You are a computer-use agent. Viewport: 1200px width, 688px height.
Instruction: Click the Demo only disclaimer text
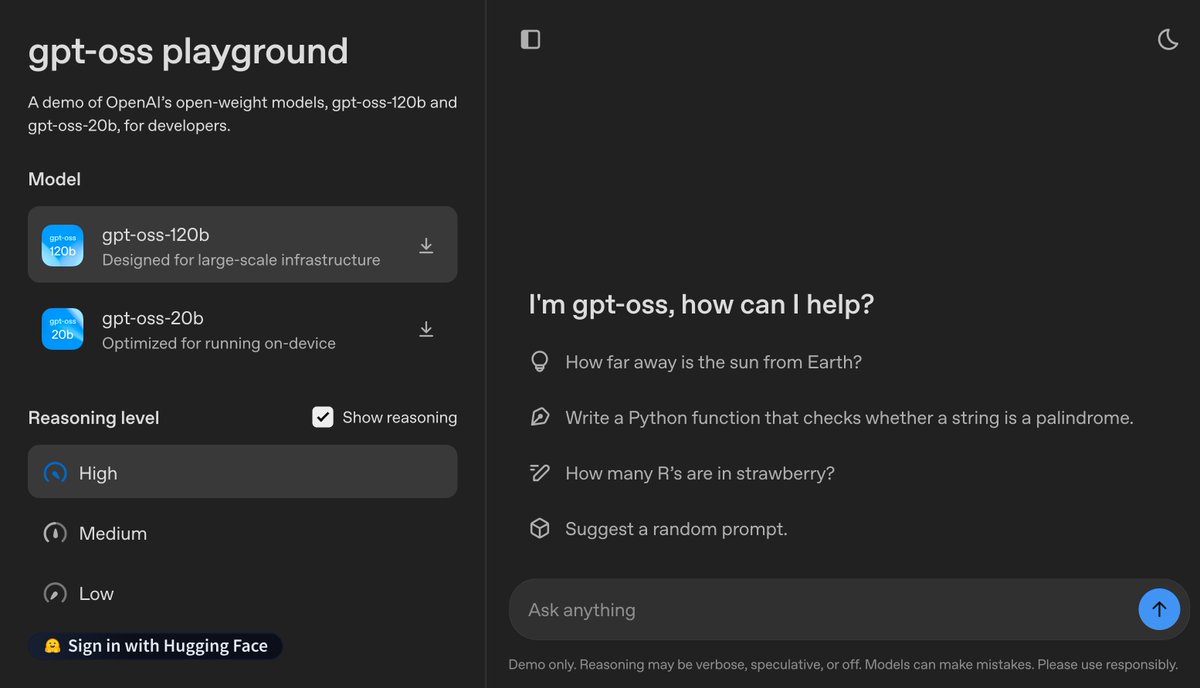tap(843, 664)
